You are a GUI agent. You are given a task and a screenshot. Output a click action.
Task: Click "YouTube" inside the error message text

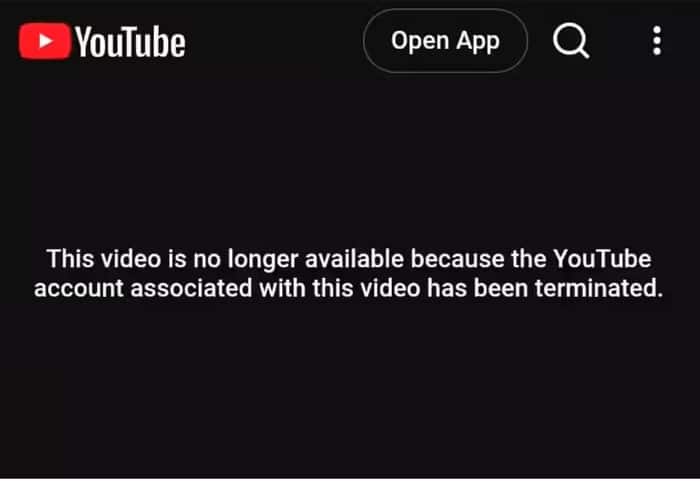[602, 259]
